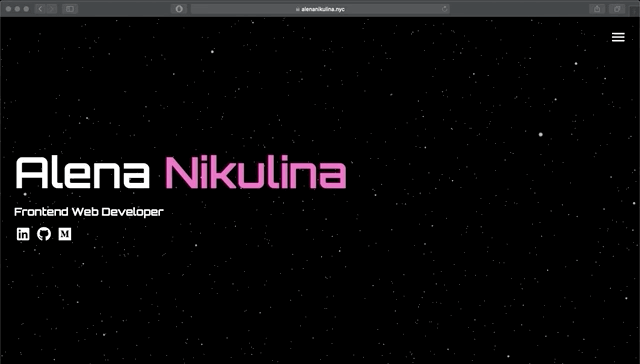
Task: Click the 'Frontend Web Developer' subtitle
Action: click(x=89, y=212)
